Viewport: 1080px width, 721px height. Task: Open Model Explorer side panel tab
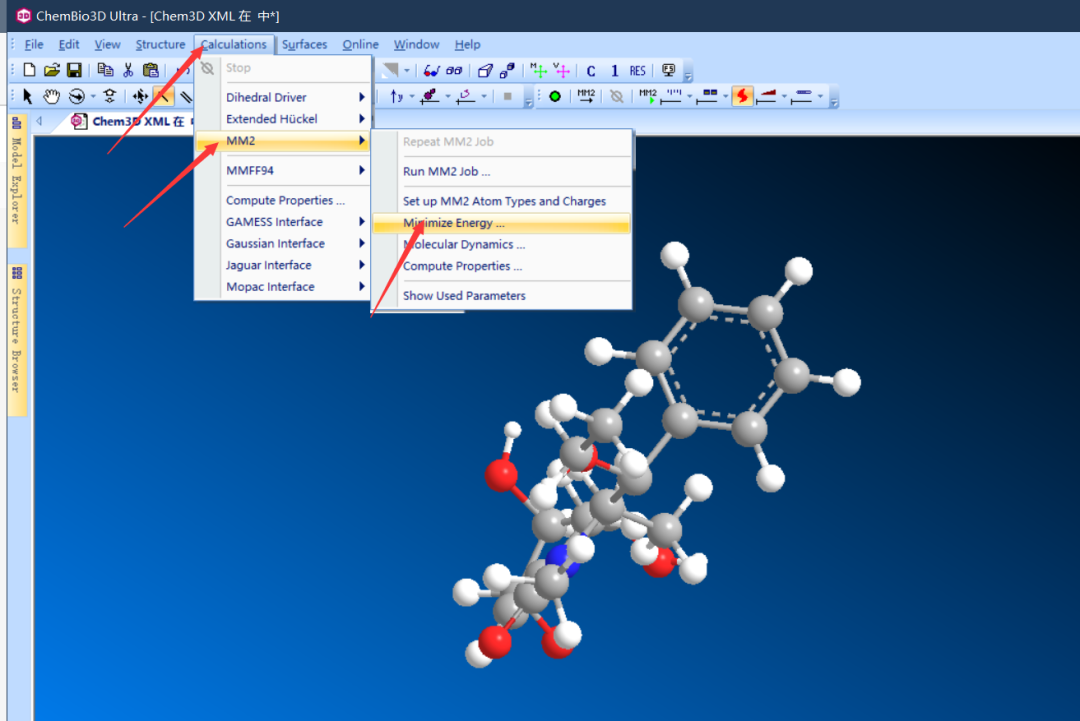(17, 181)
